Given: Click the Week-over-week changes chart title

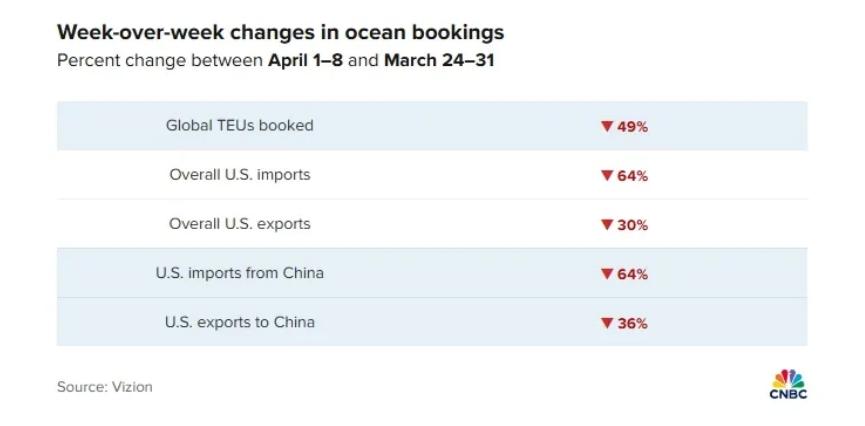Looking at the screenshot, I should [280, 33].
